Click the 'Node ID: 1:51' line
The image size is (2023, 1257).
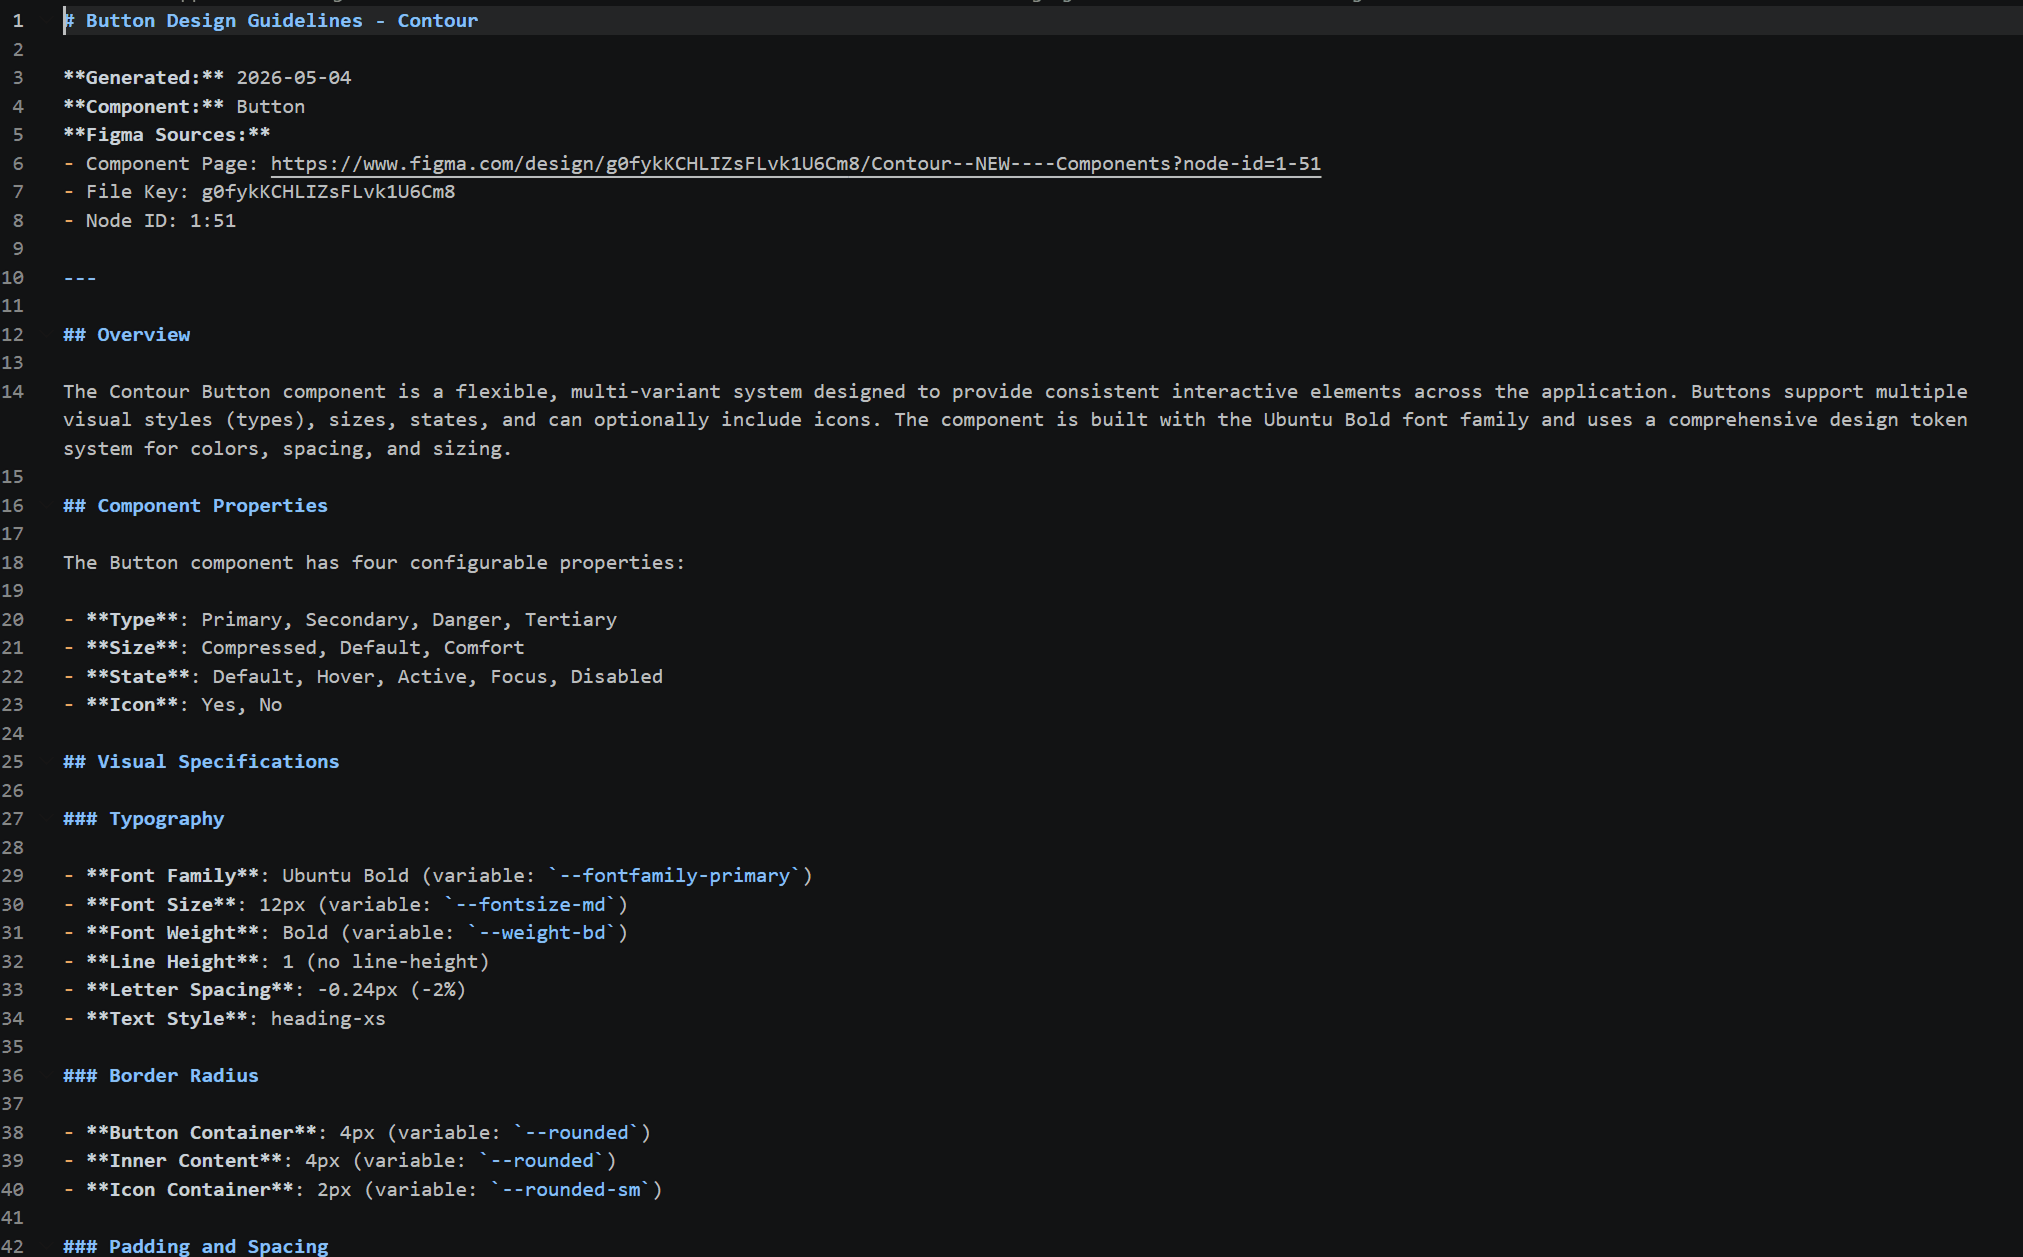[x=150, y=221]
